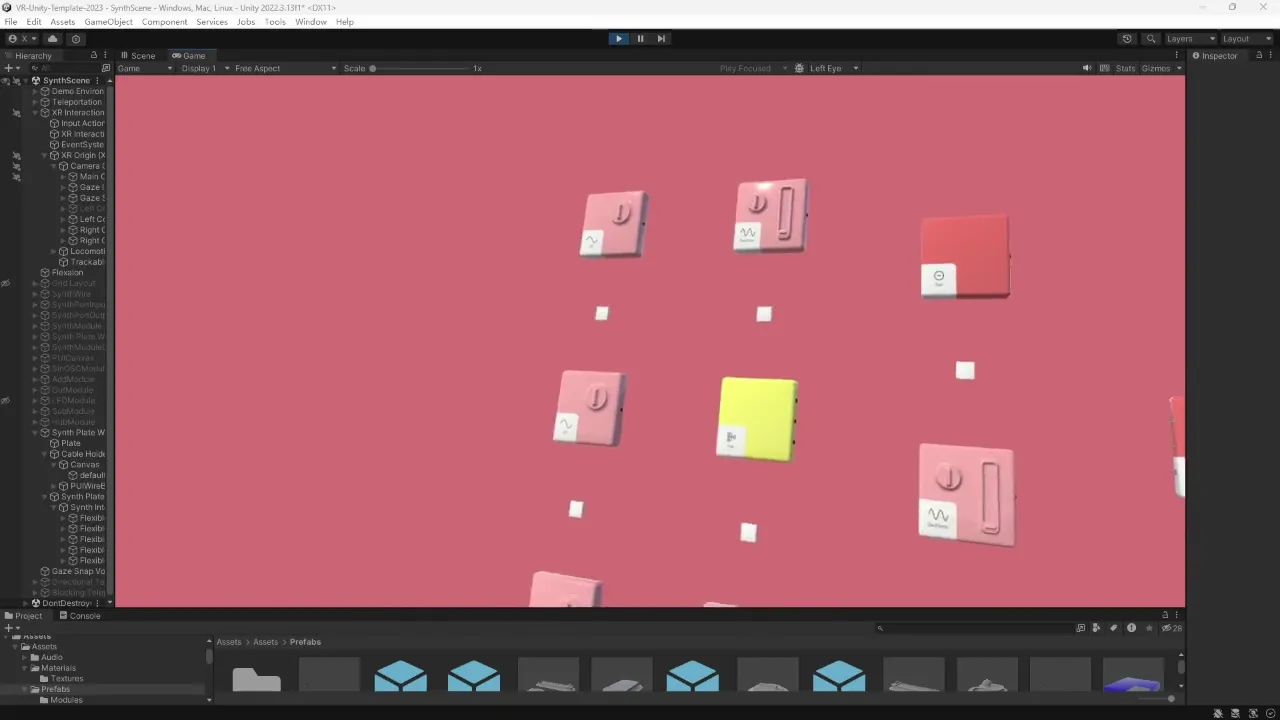Toggle Mute Audio speaker icon
Viewport: 1280px width, 720px height.
point(1087,68)
